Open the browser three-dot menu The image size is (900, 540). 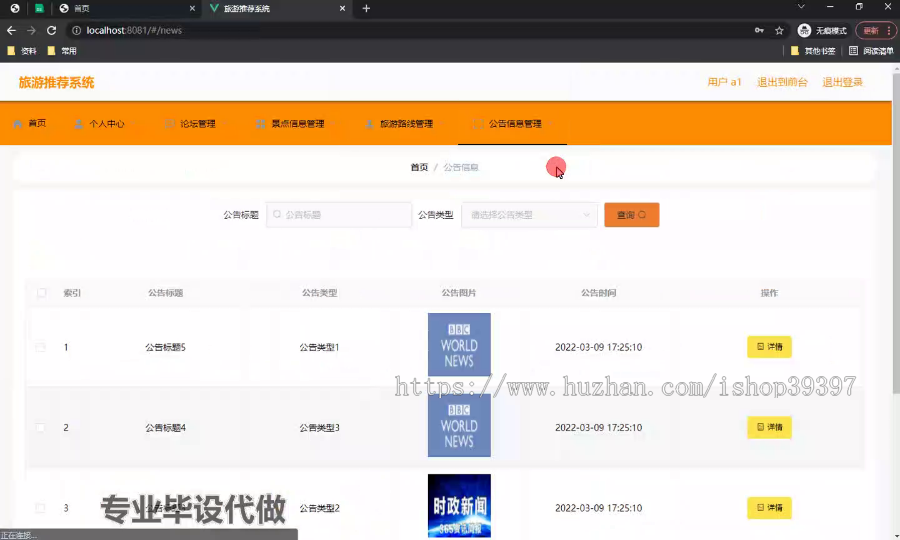tap(889, 30)
